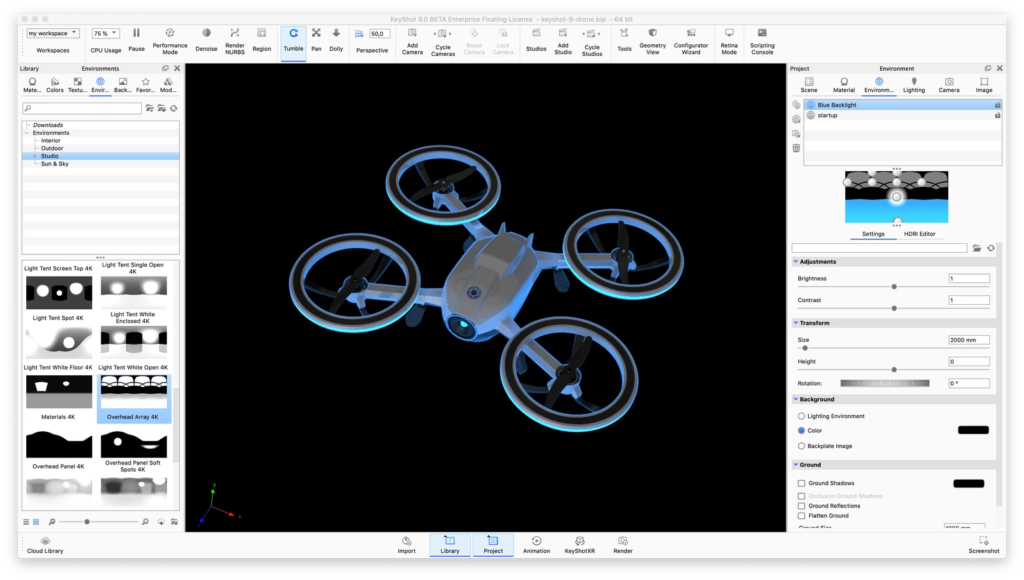The height and width of the screenshot is (580, 1024).
Task: Select Lighting Environment background option
Action: click(x=801, y=416)
